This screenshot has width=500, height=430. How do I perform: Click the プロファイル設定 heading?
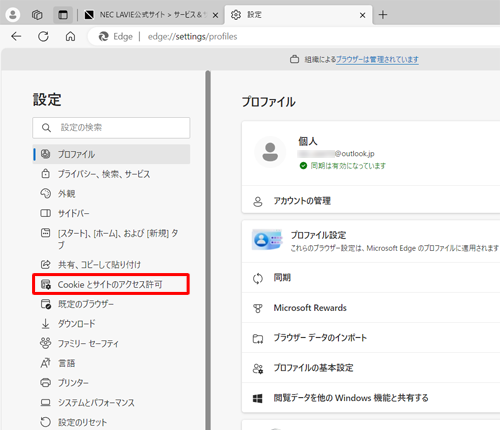pyautogui.click(x=318, y=235)
